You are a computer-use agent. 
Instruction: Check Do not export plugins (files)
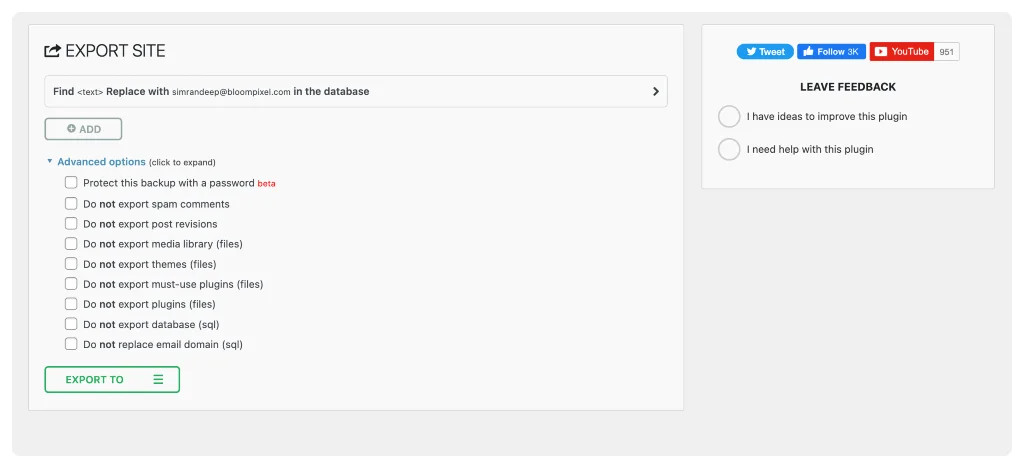(71, 304)
